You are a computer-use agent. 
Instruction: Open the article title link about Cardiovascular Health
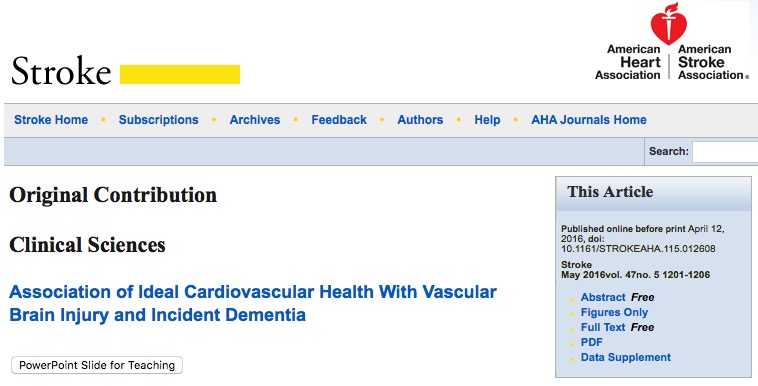coord(253,303)
